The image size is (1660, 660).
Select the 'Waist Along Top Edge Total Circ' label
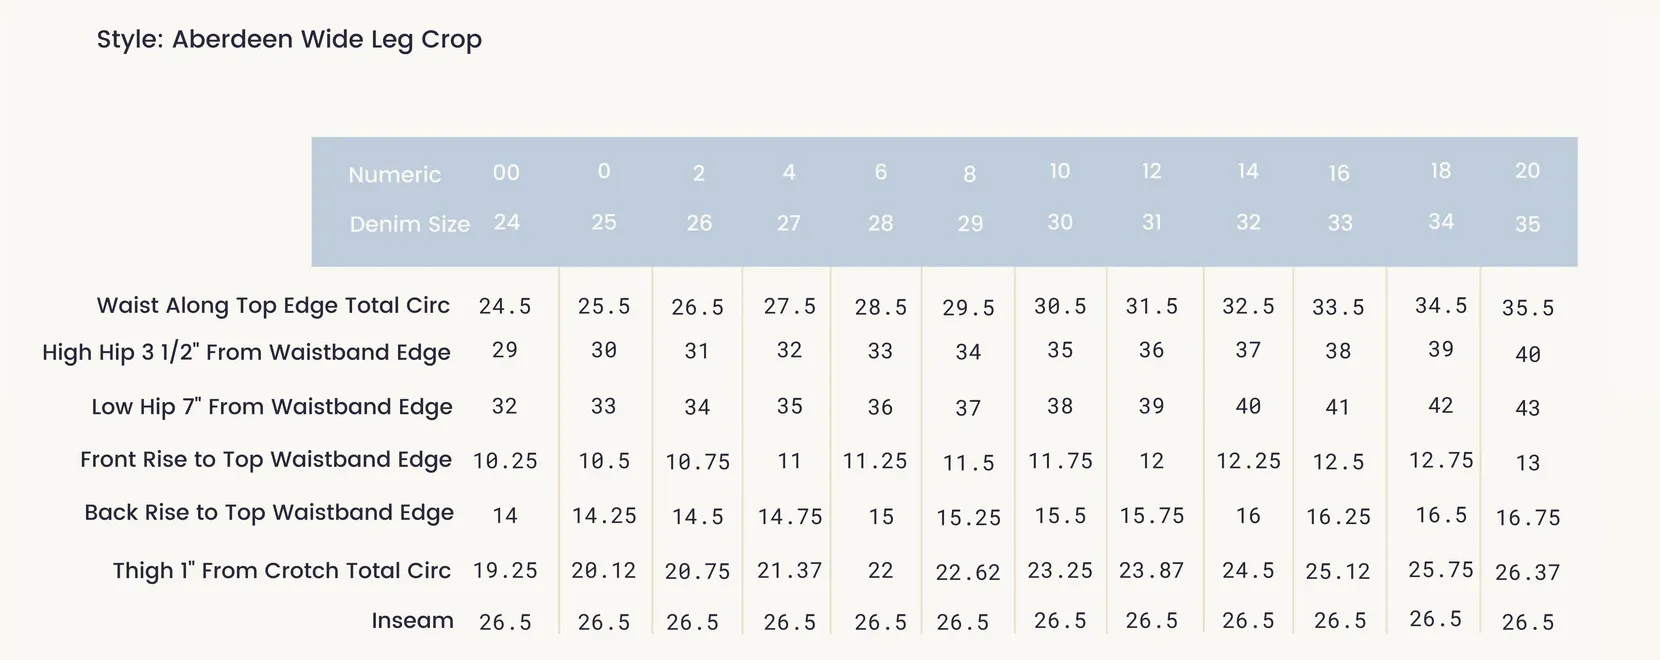[x=273, y=305]
